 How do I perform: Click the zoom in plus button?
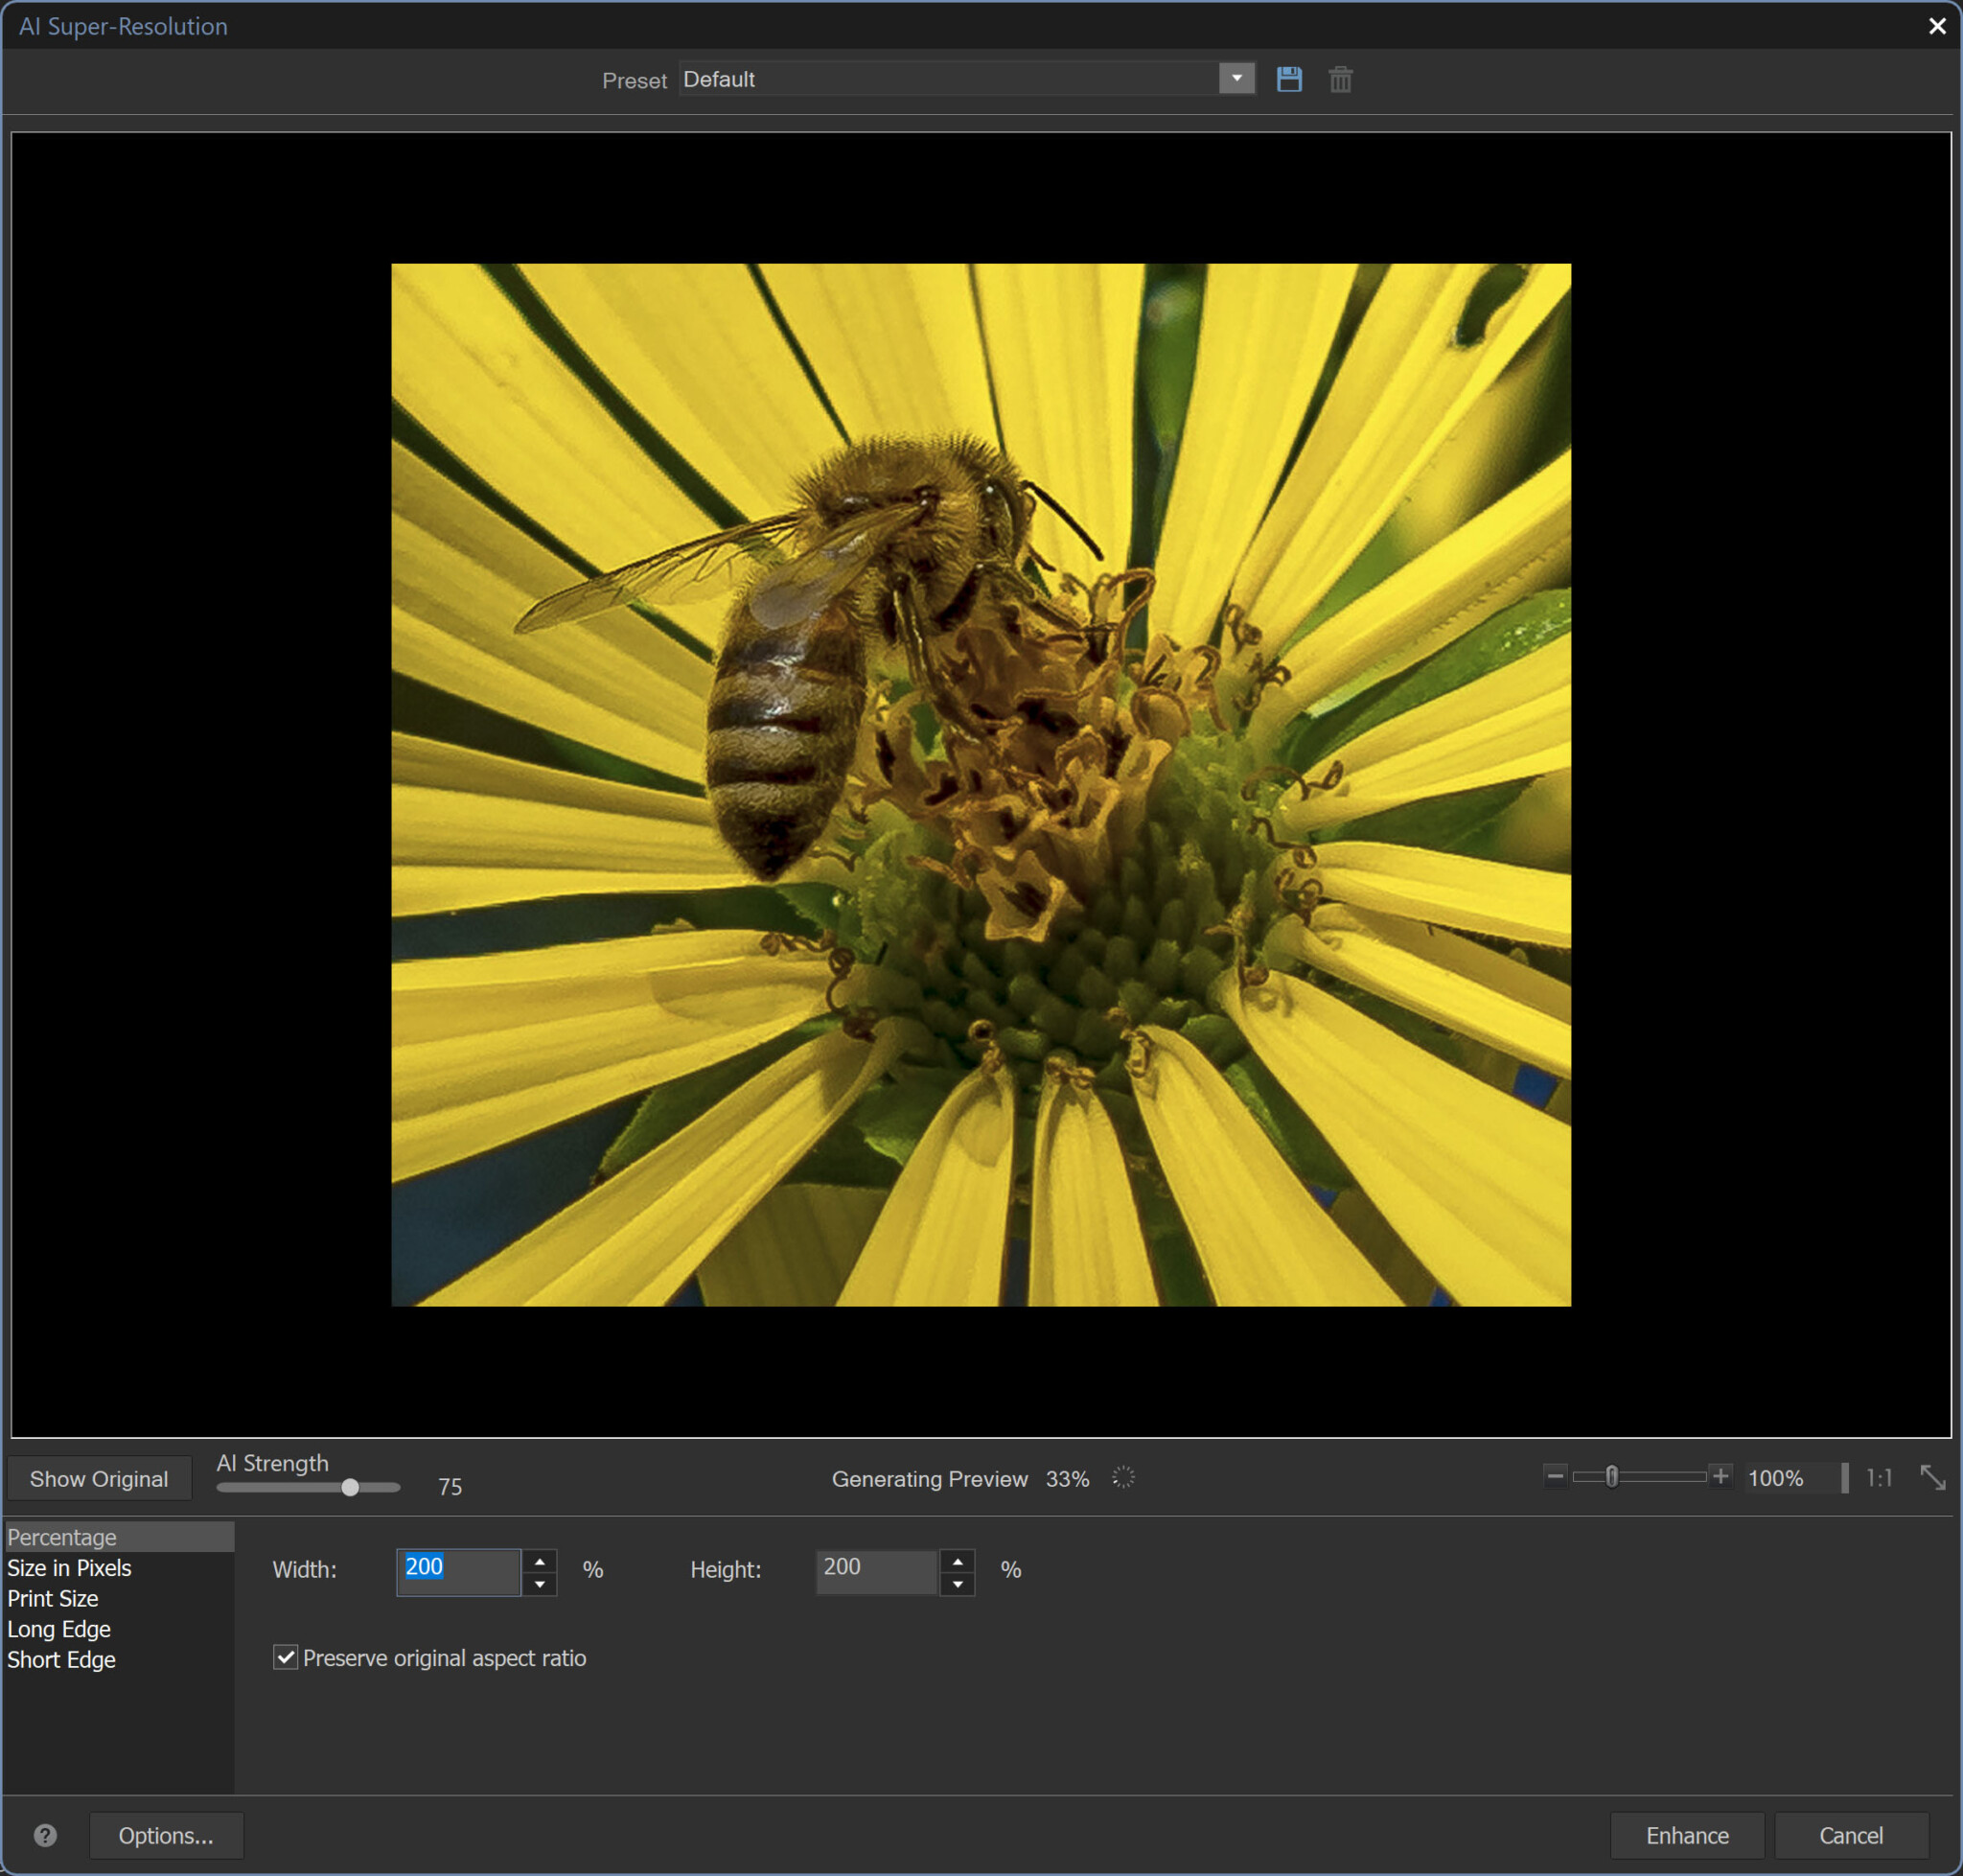[1720, 1476]
